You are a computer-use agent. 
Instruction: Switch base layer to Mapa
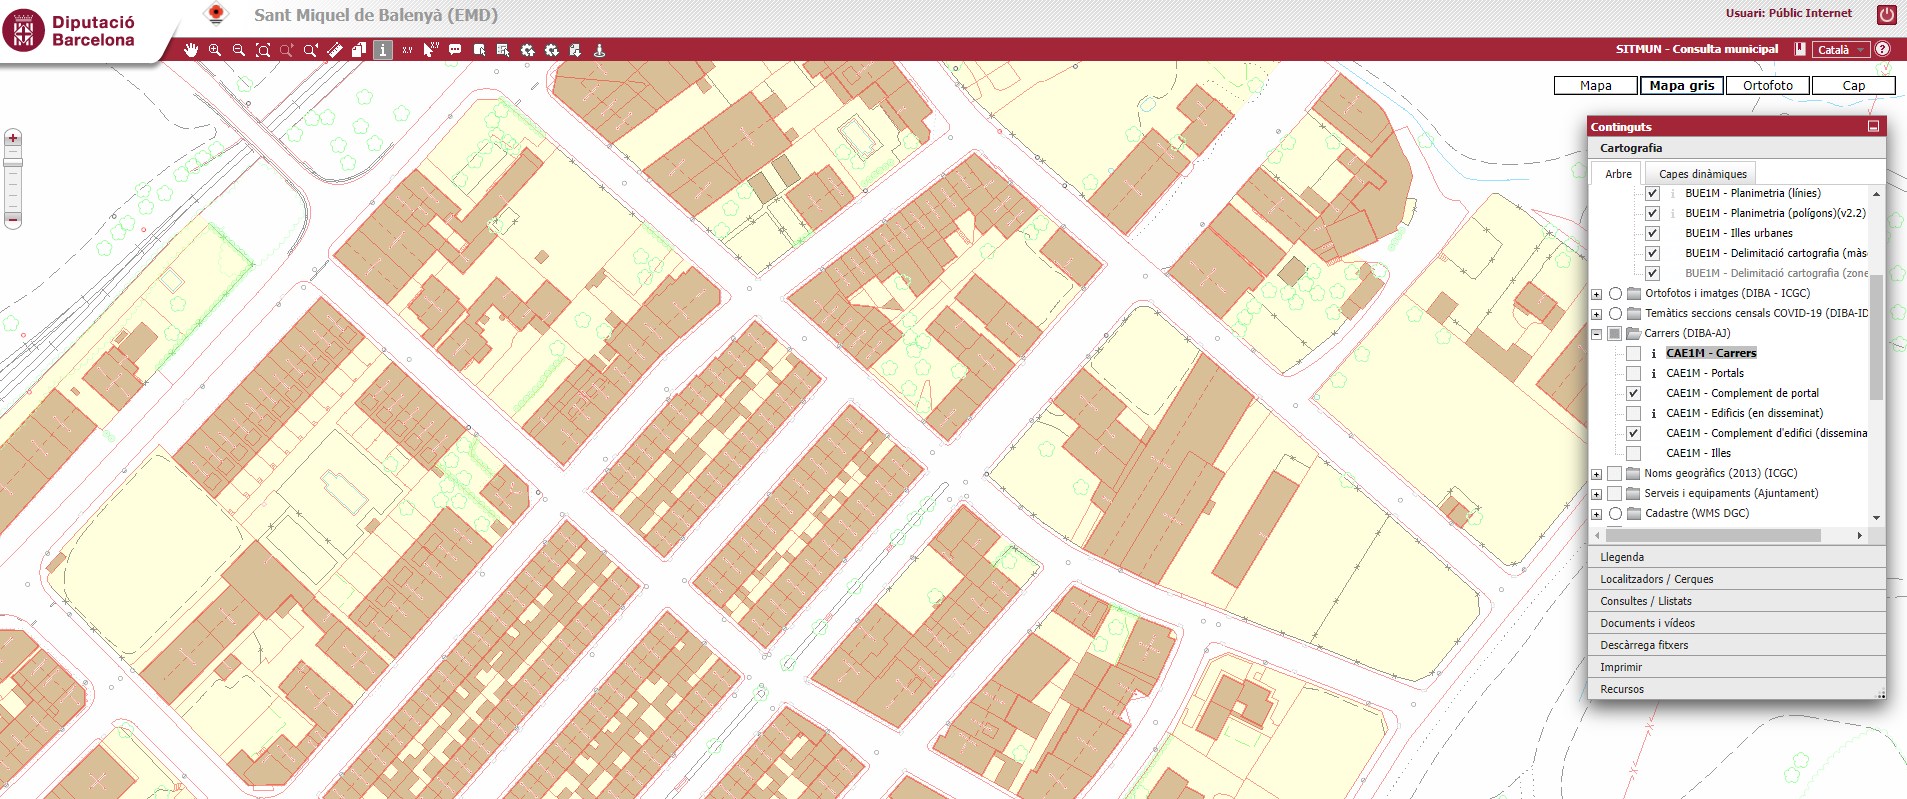[1596, 86]
